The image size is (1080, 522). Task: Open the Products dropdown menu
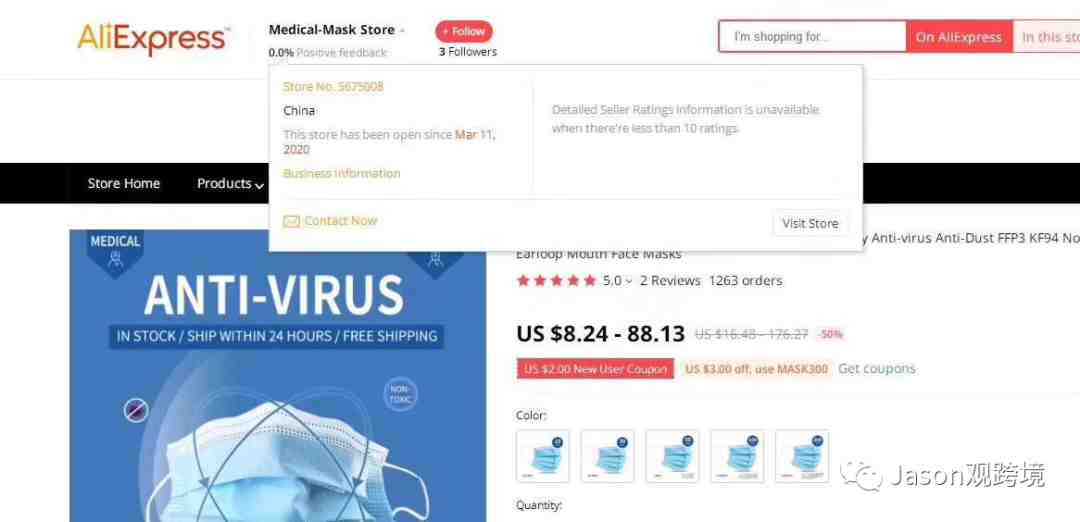230,183
